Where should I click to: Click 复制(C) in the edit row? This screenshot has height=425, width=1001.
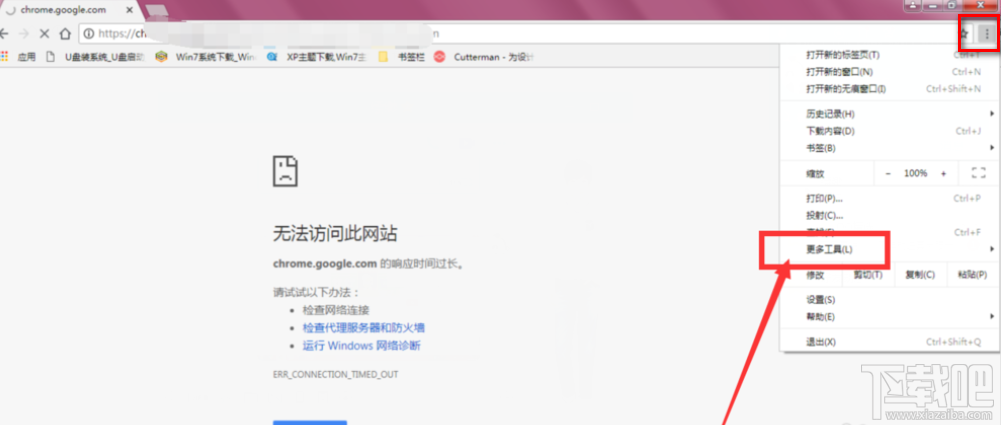tap(919, 274)
